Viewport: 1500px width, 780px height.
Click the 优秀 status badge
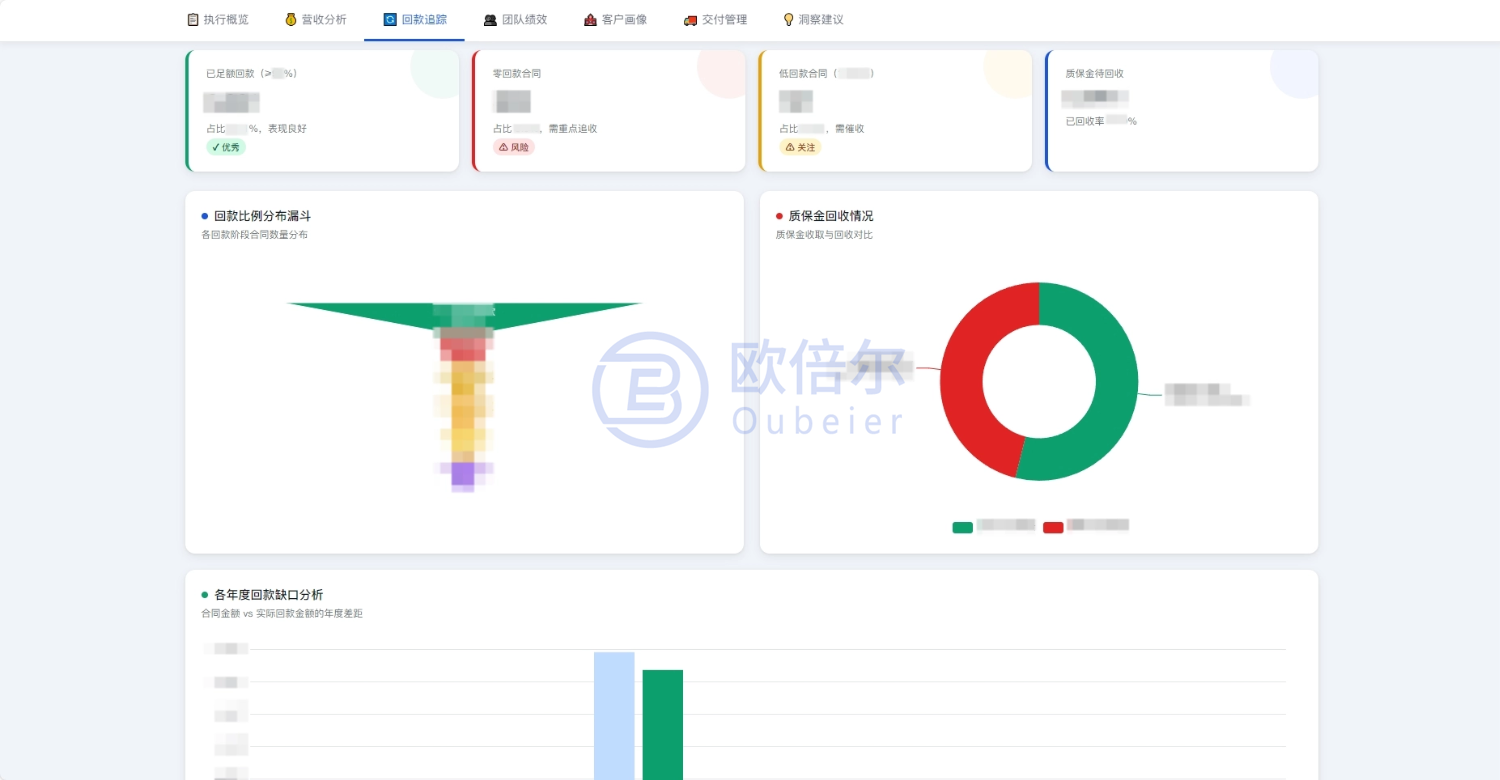pos(226,147)
